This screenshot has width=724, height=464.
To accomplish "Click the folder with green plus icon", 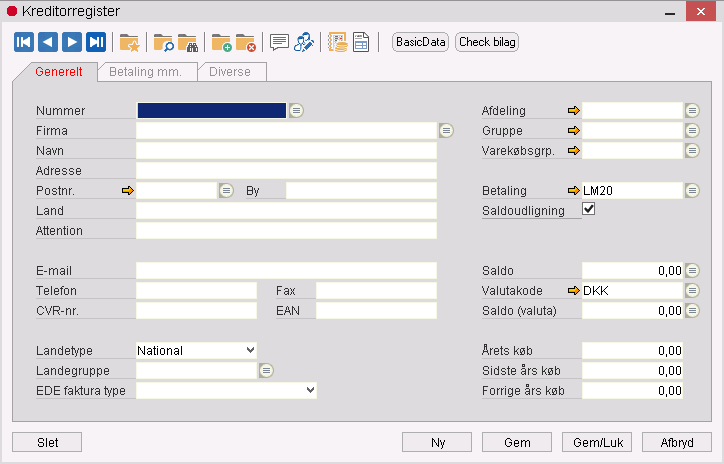I will tap(221, 42).
